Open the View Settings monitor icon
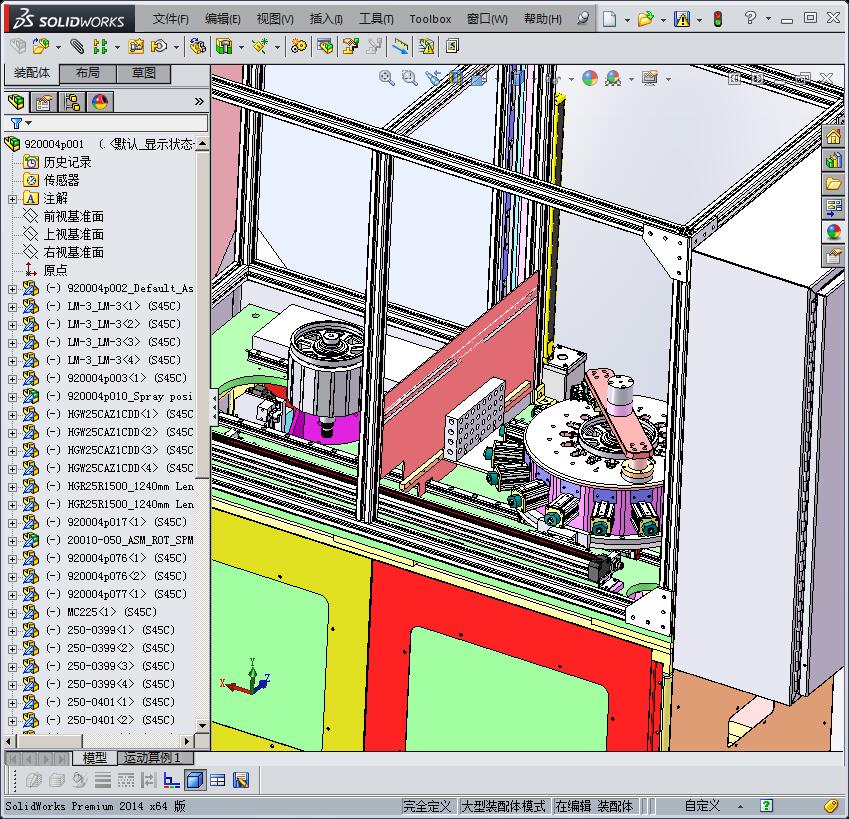 (x=650, y=78)
